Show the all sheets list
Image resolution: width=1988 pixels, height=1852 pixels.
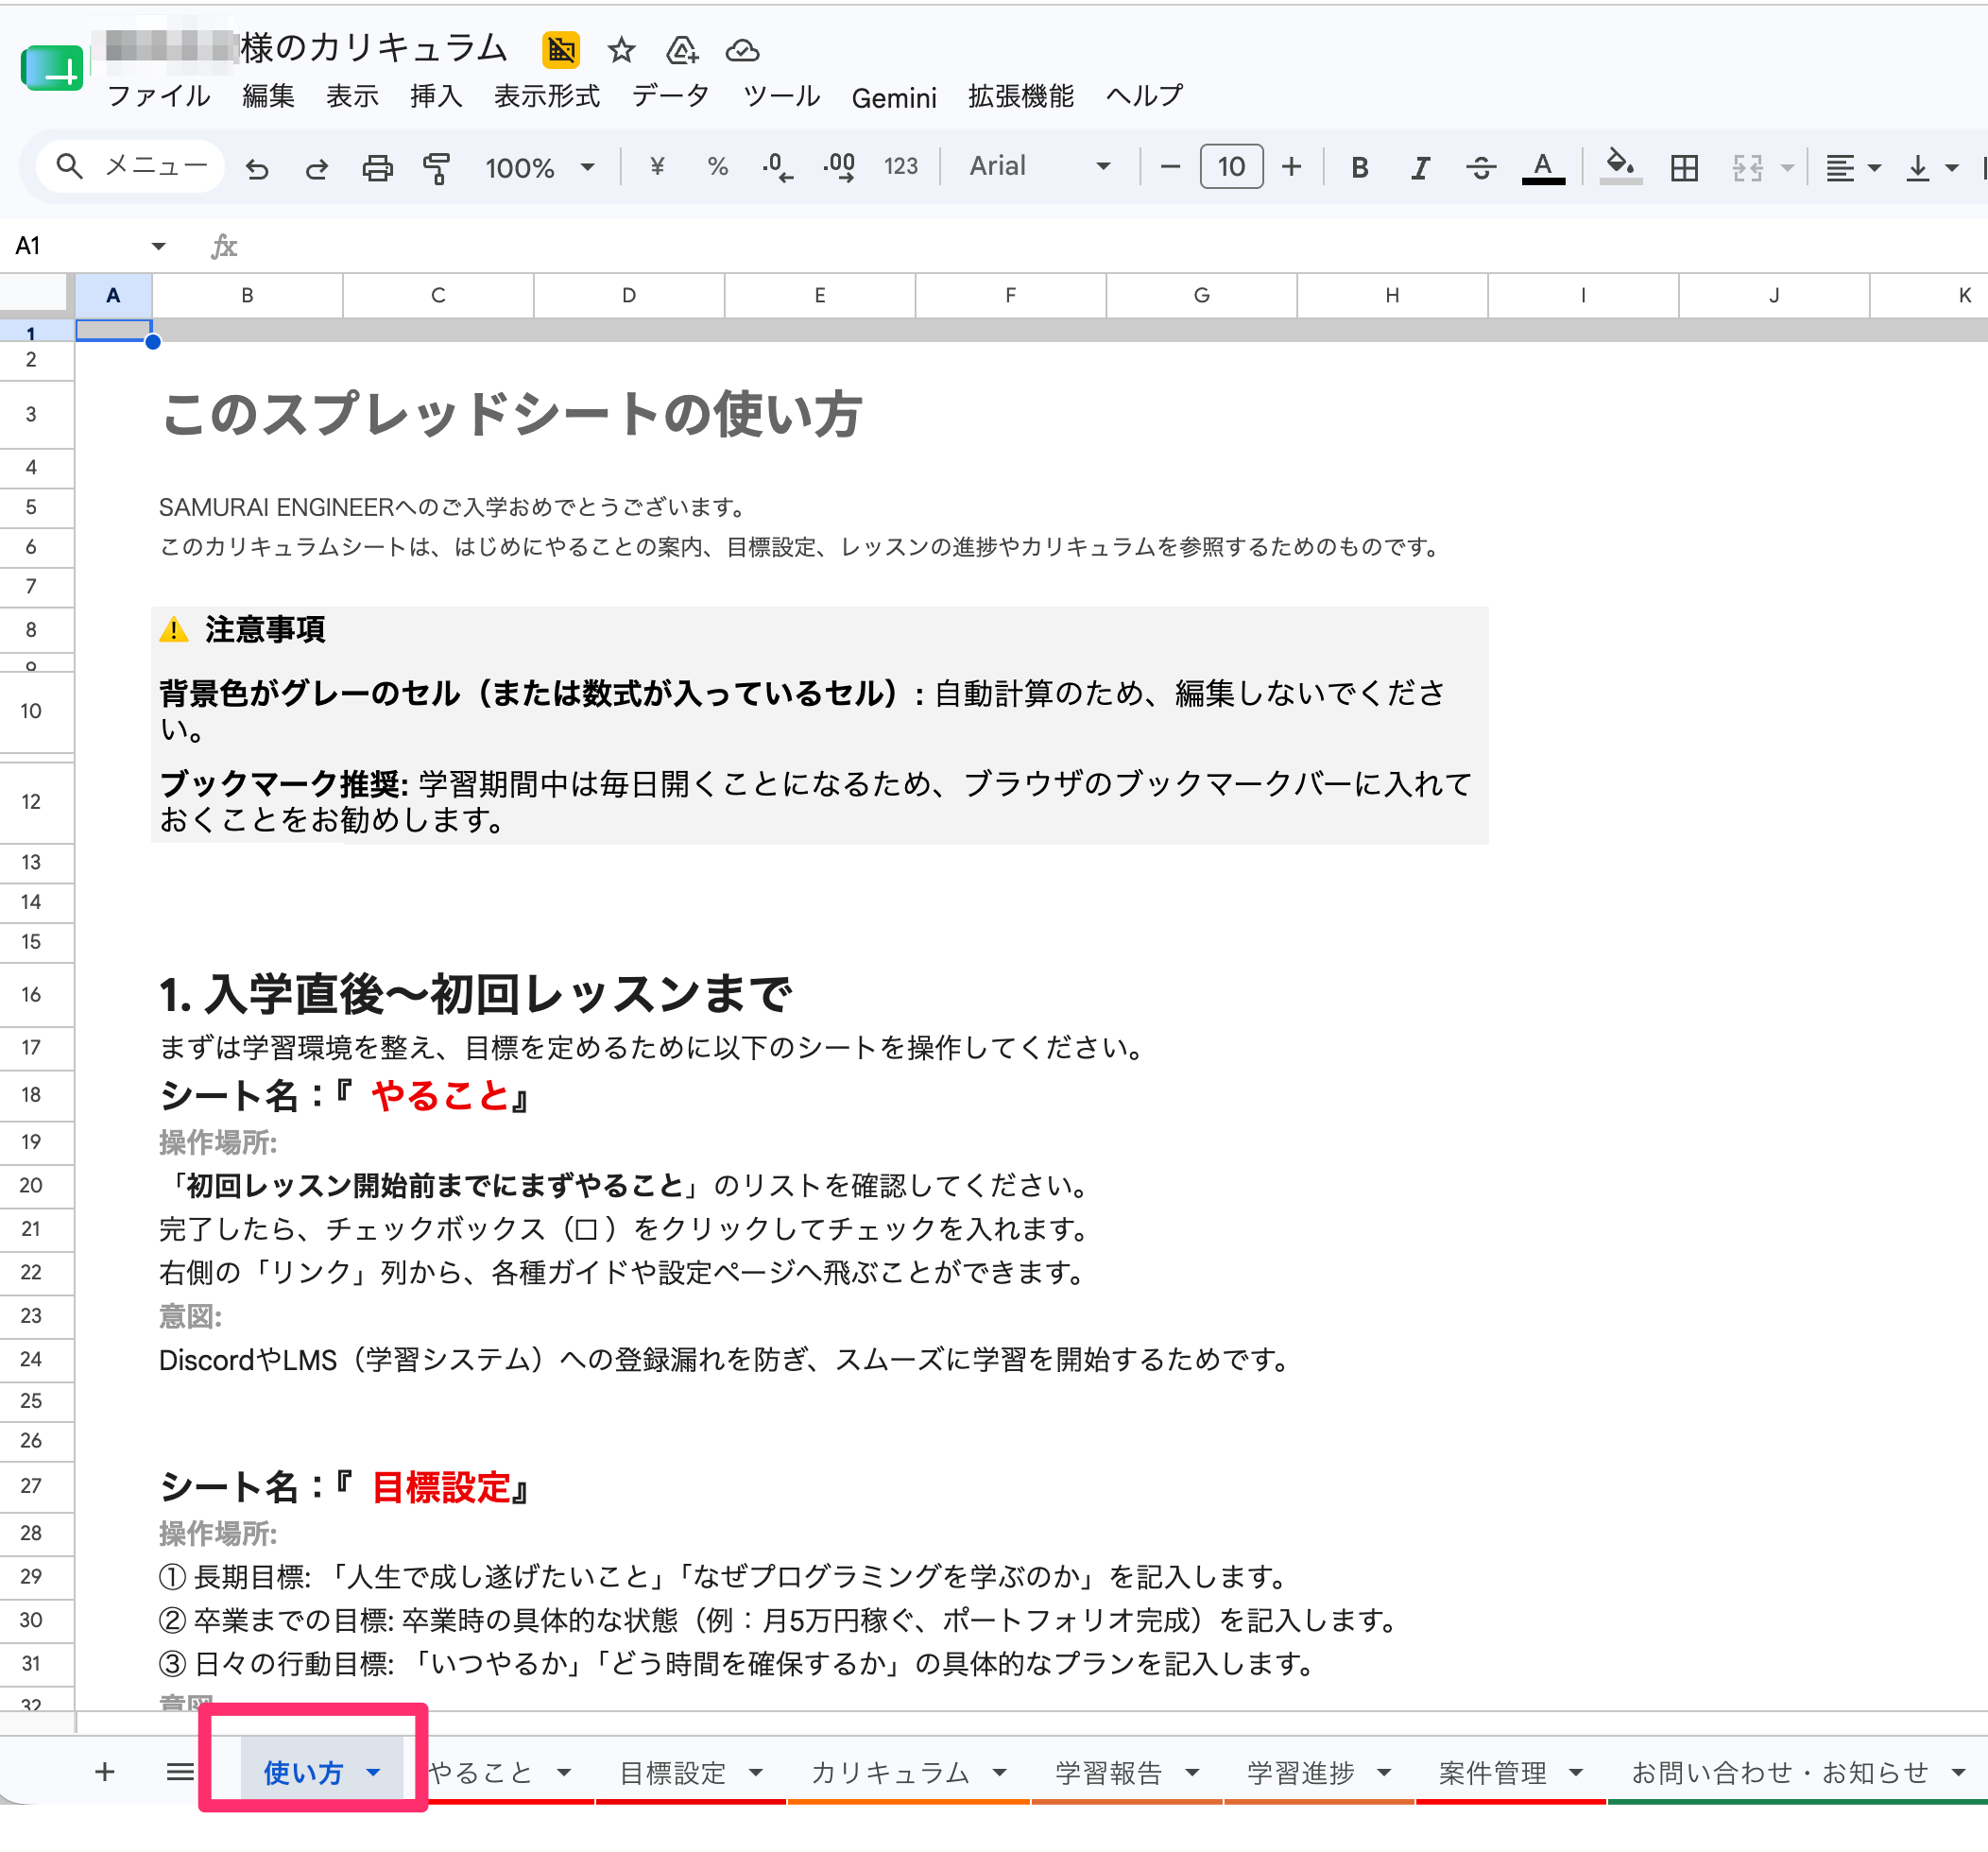(180, 1772)
